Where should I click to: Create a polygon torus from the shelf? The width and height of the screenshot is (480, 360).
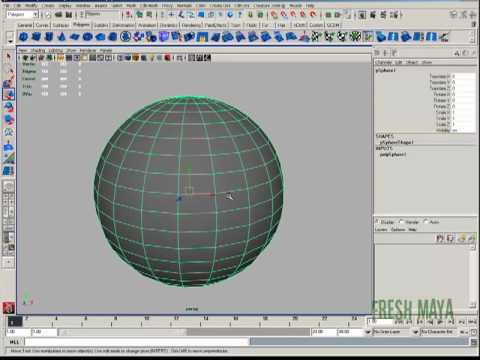(x=87, y=37)
